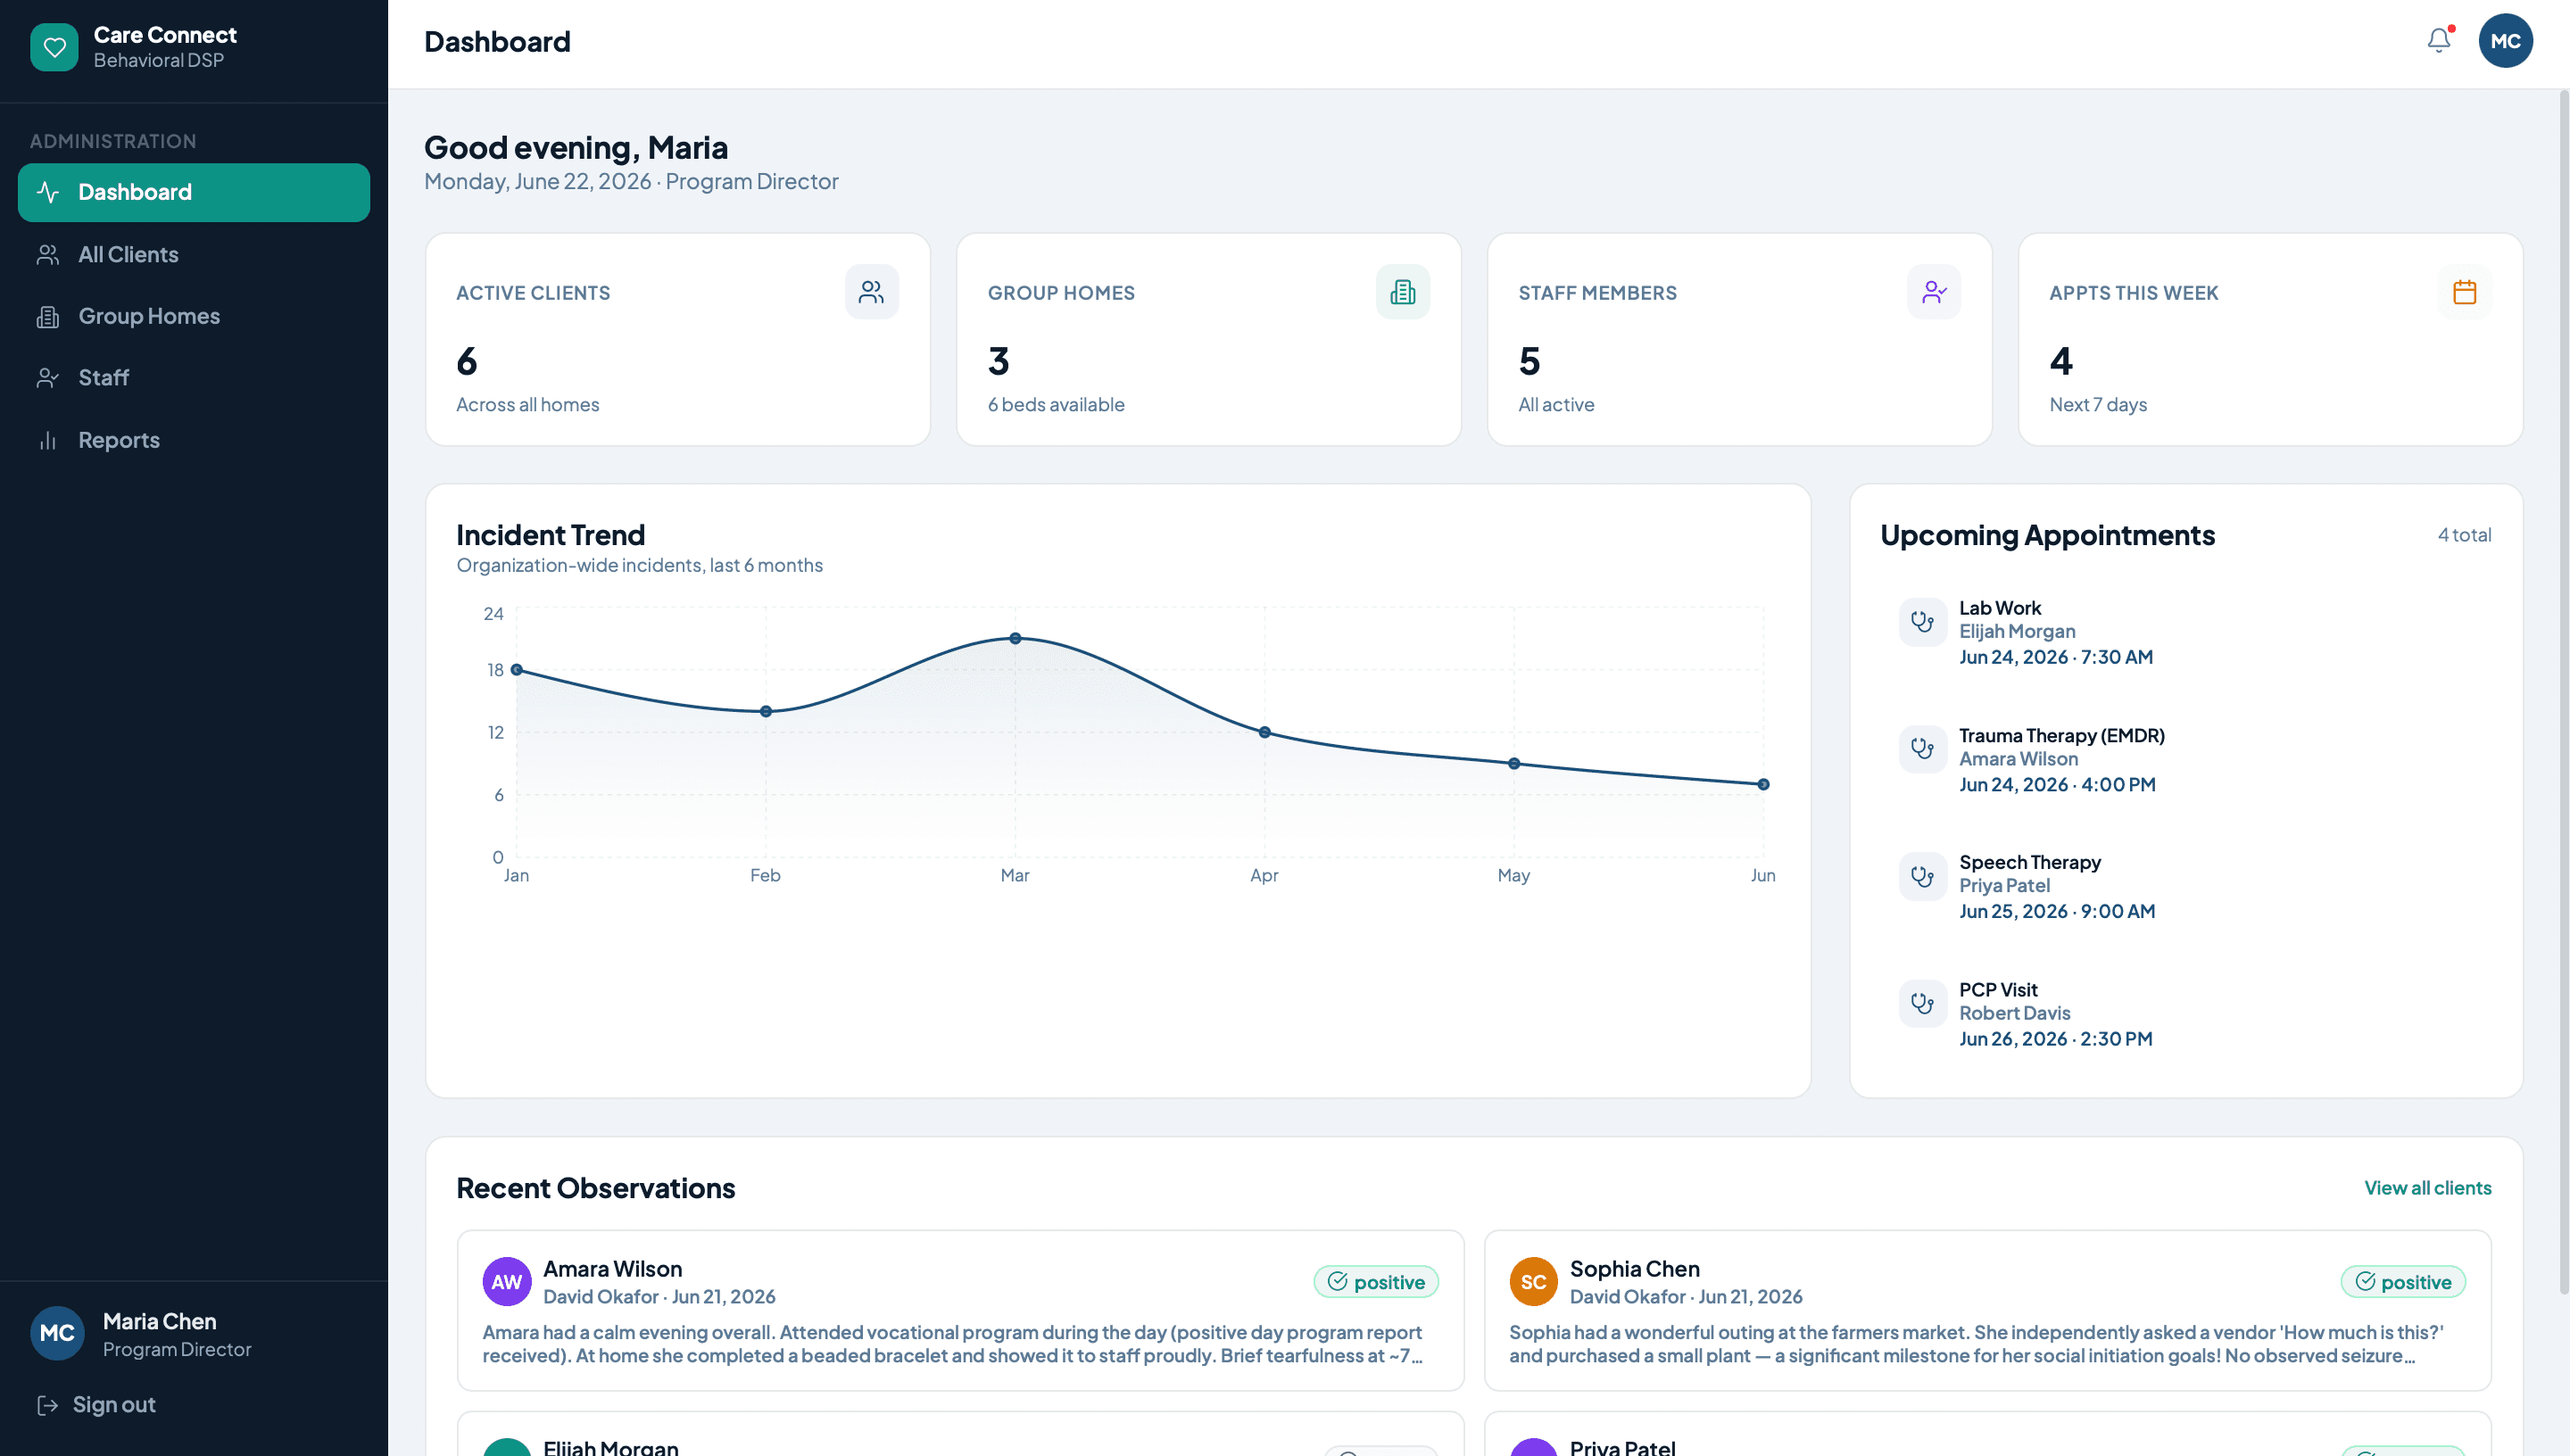This screenshot has height=1456, width=2570.
Task: Click the Elijah Morgan name under Lab Work
Action: point(2016,632)
